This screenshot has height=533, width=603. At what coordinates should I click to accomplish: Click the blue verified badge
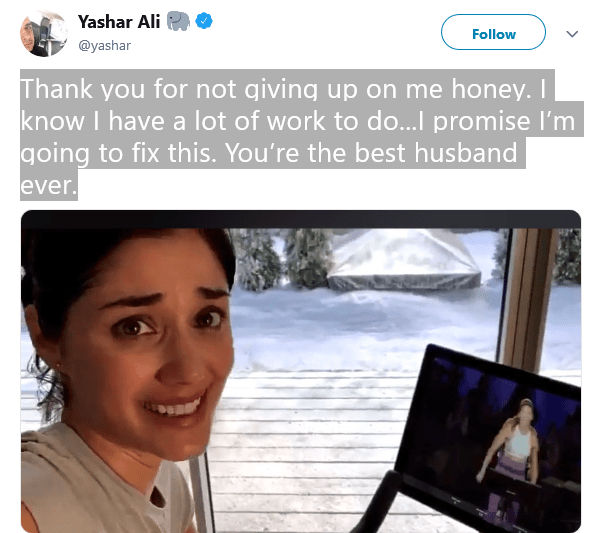204,21
